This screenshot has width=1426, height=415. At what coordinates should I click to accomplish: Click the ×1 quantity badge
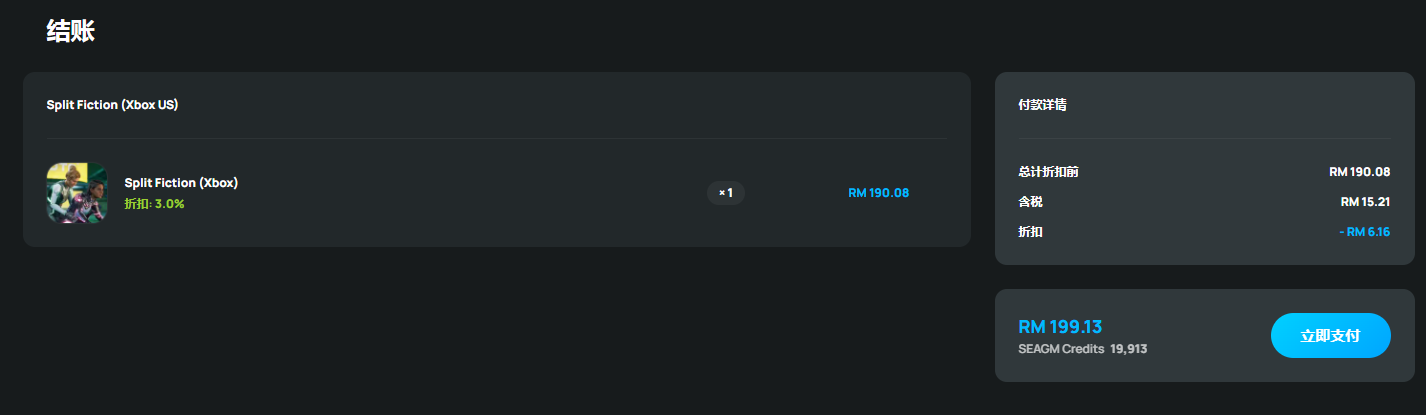tap(726, 193)
